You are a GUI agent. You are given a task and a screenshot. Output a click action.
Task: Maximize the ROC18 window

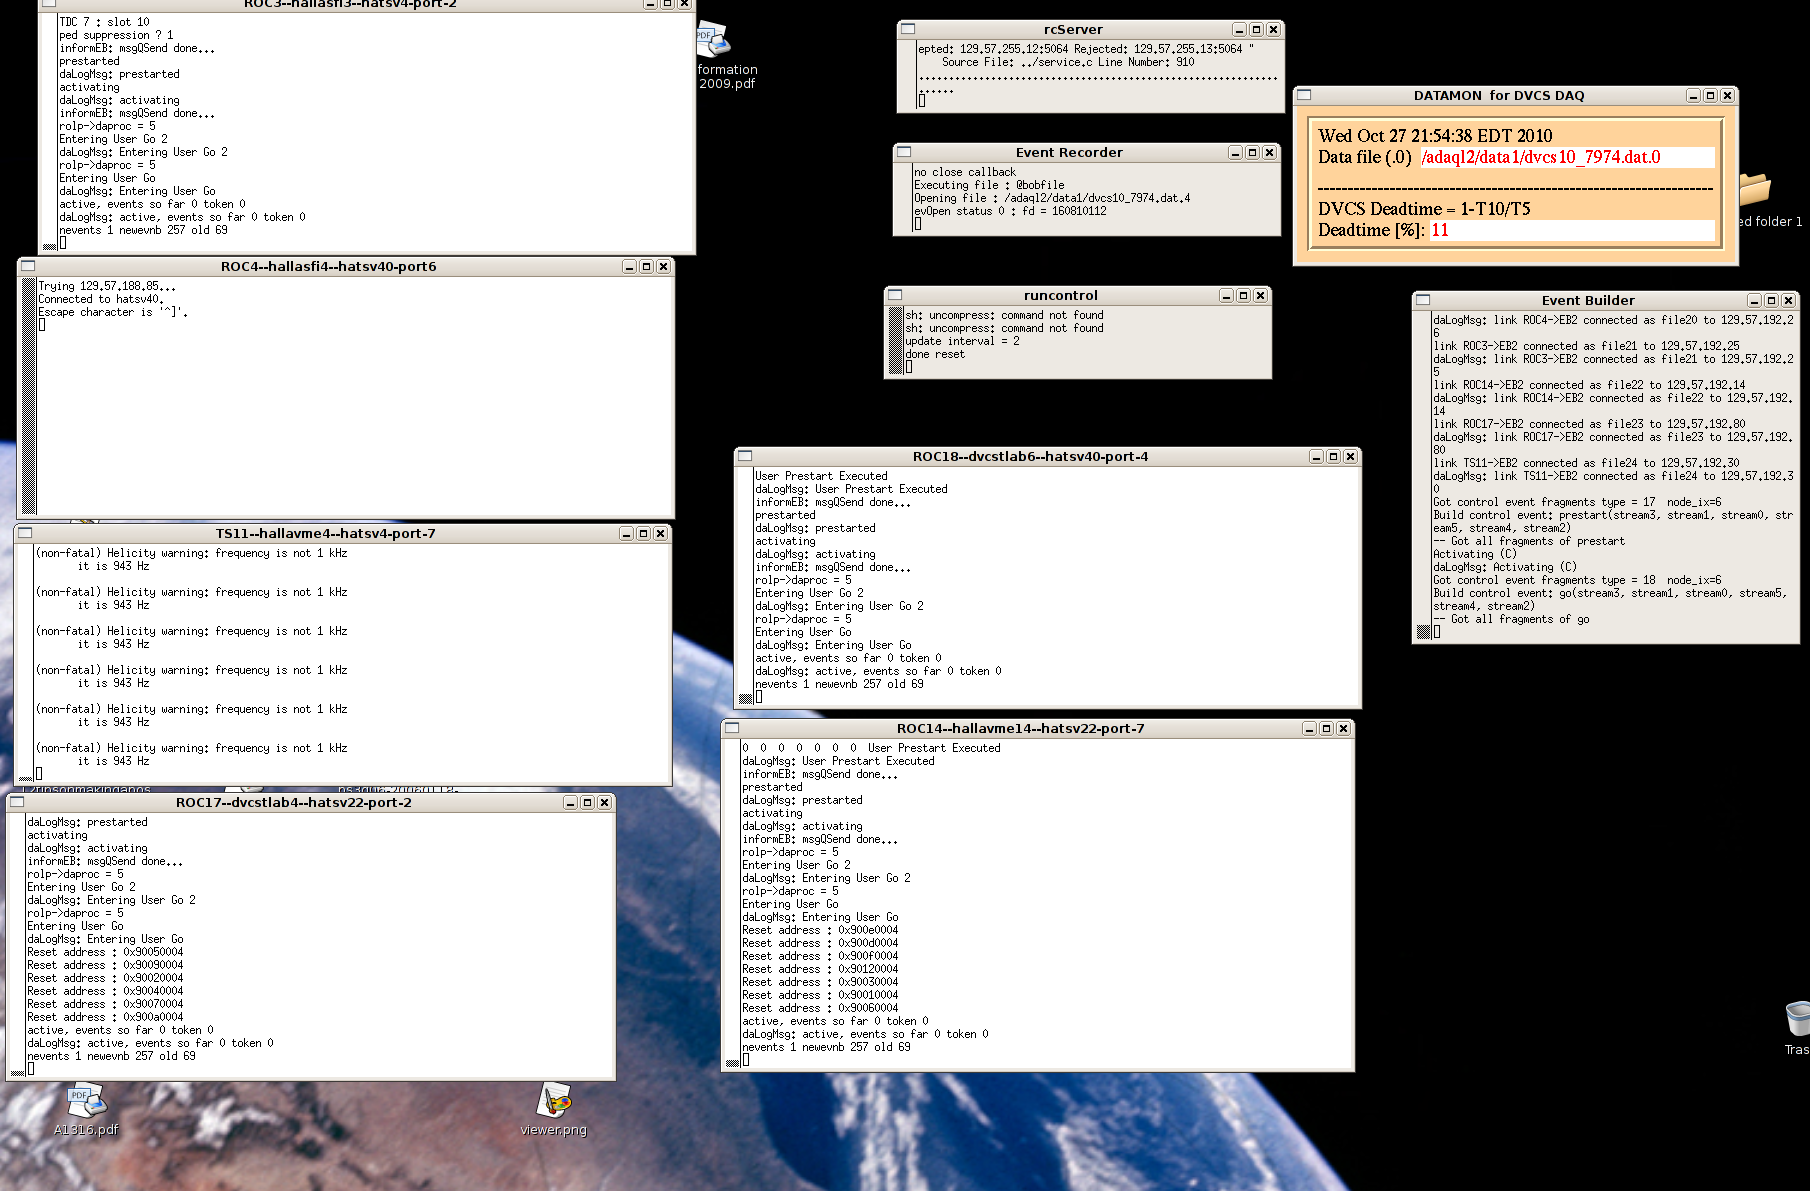1333,456
